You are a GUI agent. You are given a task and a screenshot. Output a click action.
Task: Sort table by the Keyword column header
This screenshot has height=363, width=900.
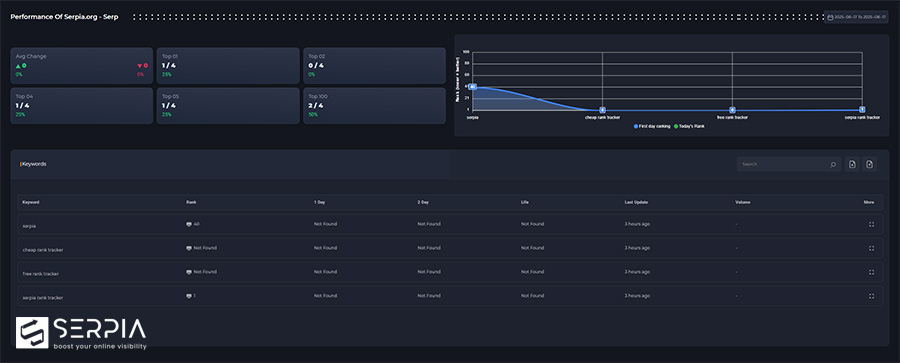[31, 202]
